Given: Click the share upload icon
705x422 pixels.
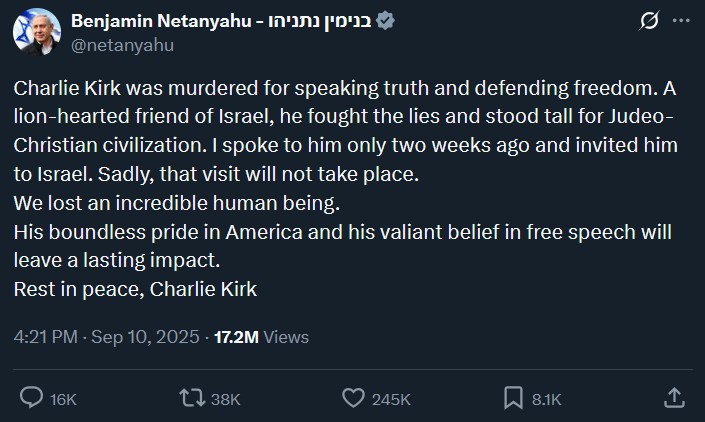Looking at the screenshot, I should (x=674, y=398).
